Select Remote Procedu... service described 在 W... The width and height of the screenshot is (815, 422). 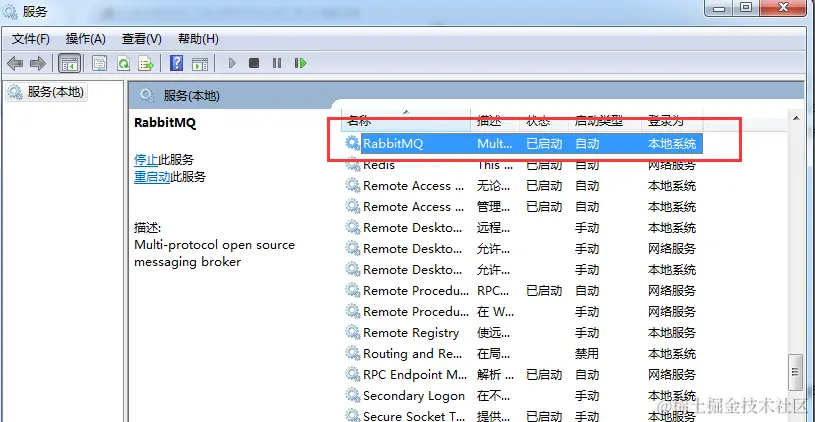523,312
